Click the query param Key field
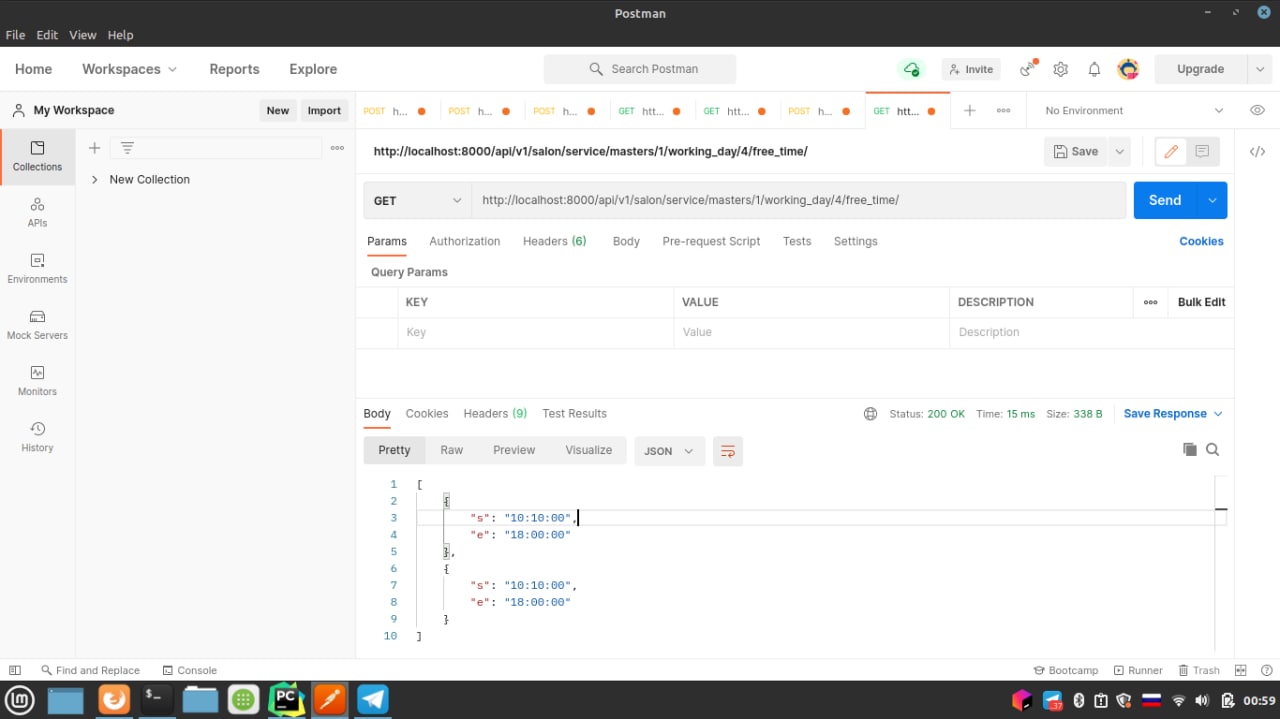 coord(535,332)
